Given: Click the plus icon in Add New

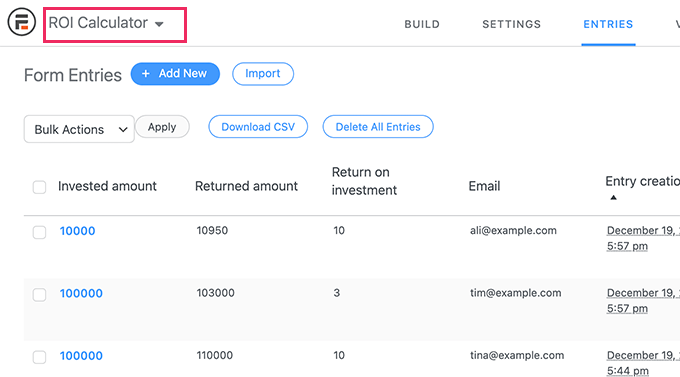Looking at the screenshot, I should pos(146,74).
